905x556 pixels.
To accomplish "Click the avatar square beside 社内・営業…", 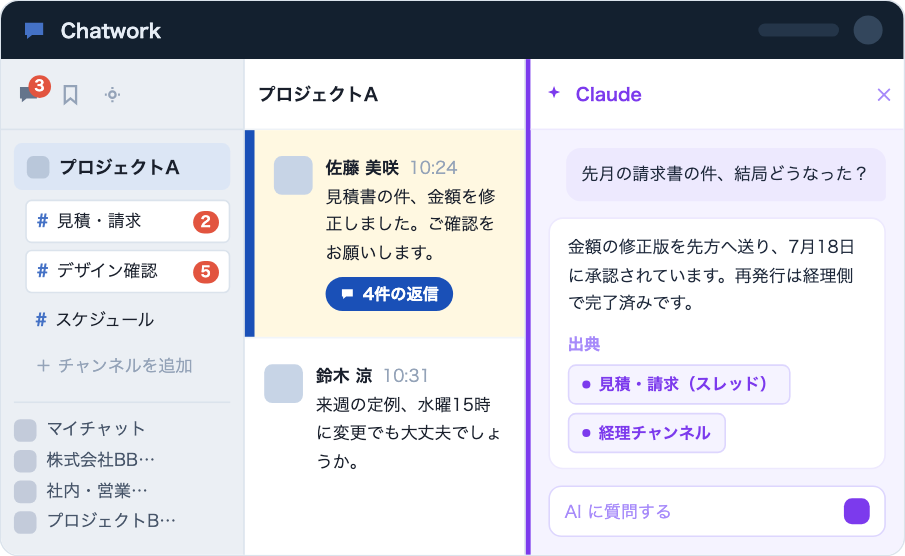I will (x=25, y=491).
